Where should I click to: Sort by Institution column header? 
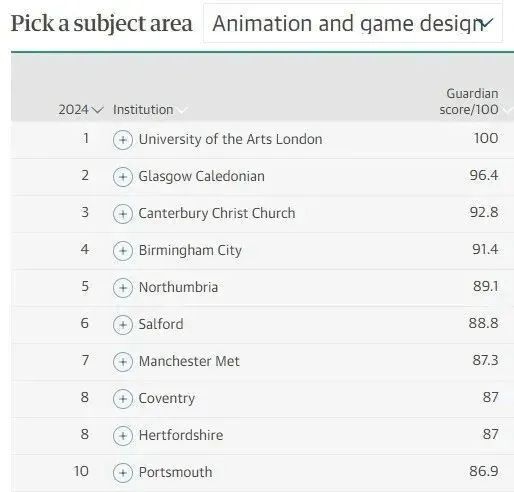(150, 110)
